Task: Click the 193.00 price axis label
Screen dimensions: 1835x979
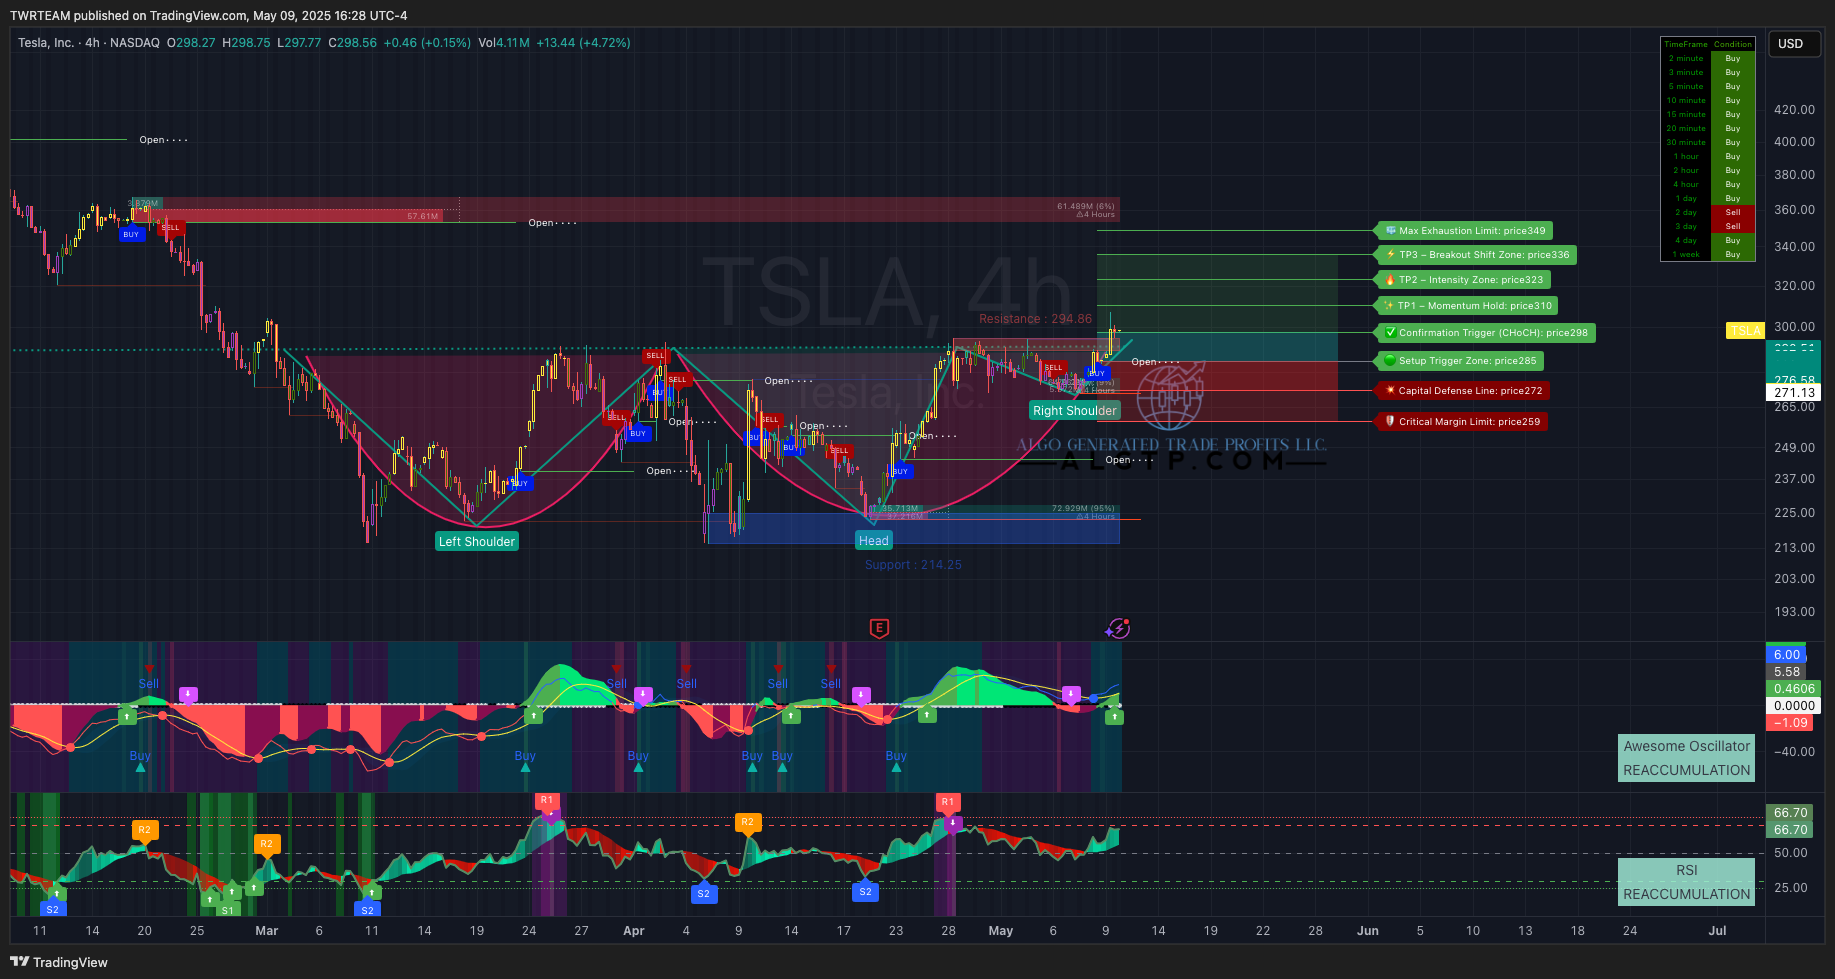Action: [1794, 612]
